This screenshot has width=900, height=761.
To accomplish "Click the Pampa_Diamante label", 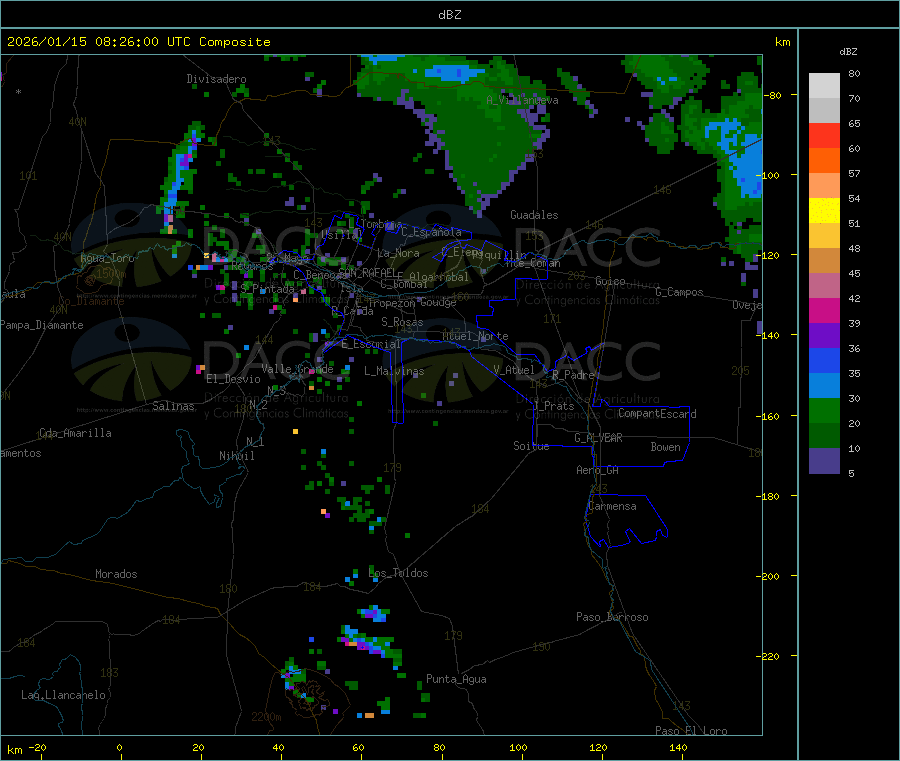I will [x=42, y=325].
